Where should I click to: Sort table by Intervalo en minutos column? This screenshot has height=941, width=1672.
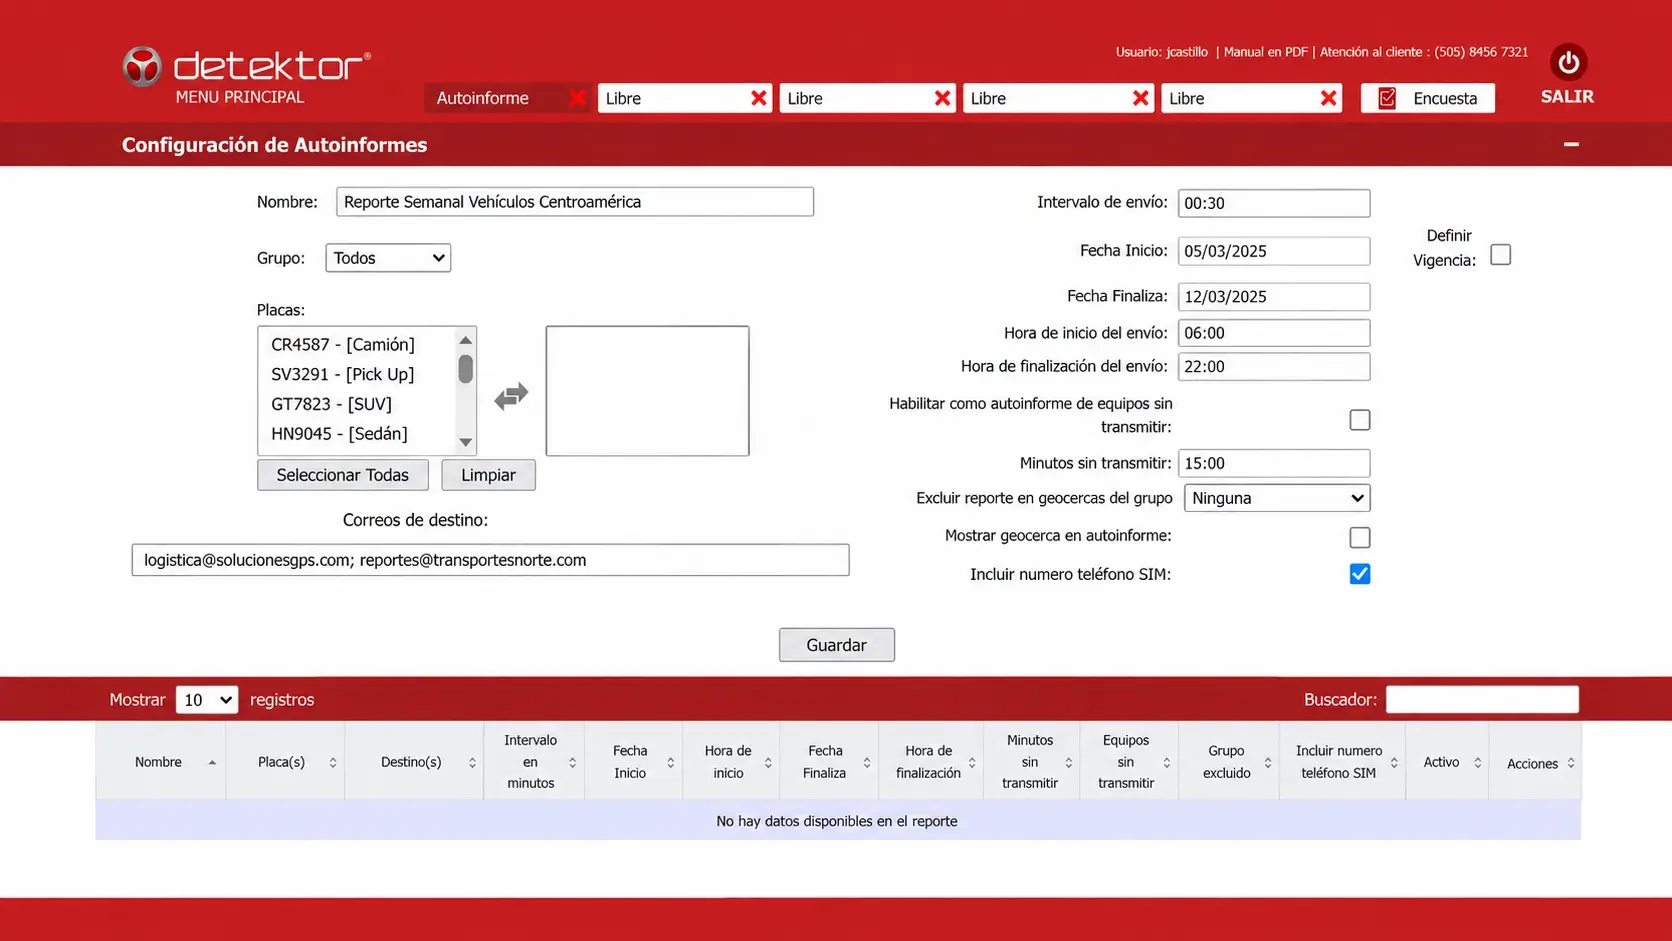point(534,762)
